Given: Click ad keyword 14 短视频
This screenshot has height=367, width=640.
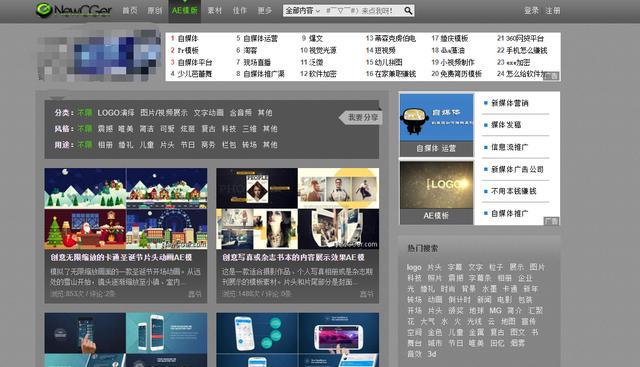Looking at the screenshot, I should 385,50.
